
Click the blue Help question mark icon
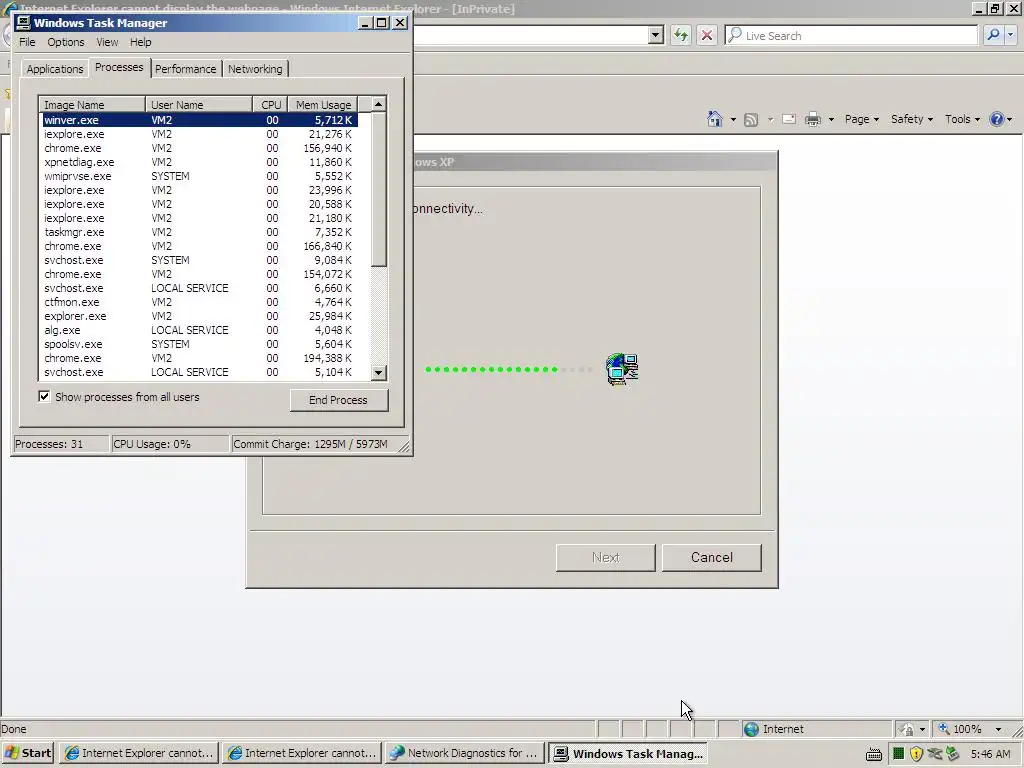click(997, 119)
